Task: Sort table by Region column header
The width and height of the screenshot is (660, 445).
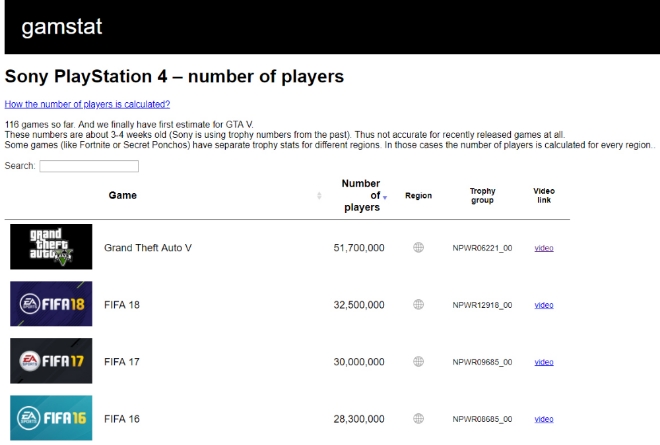Action: pyautogui.click(x=418, y=195)
